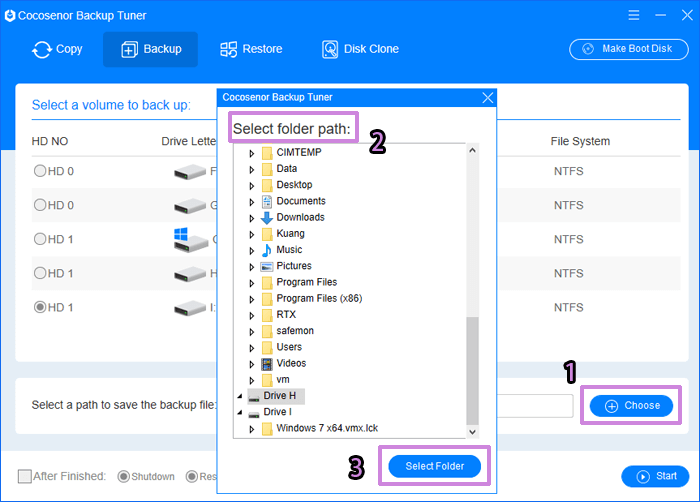
Task: Close the Select folder path dialog
Action: (488, 97)
